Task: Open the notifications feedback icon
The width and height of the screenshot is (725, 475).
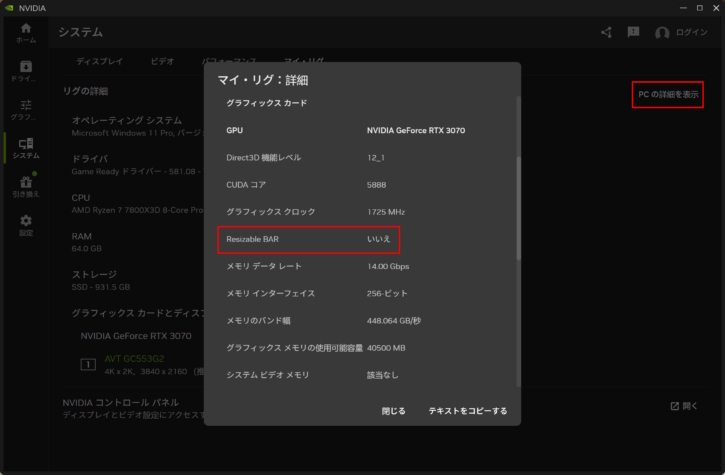Action: click(x=633, y=33)
